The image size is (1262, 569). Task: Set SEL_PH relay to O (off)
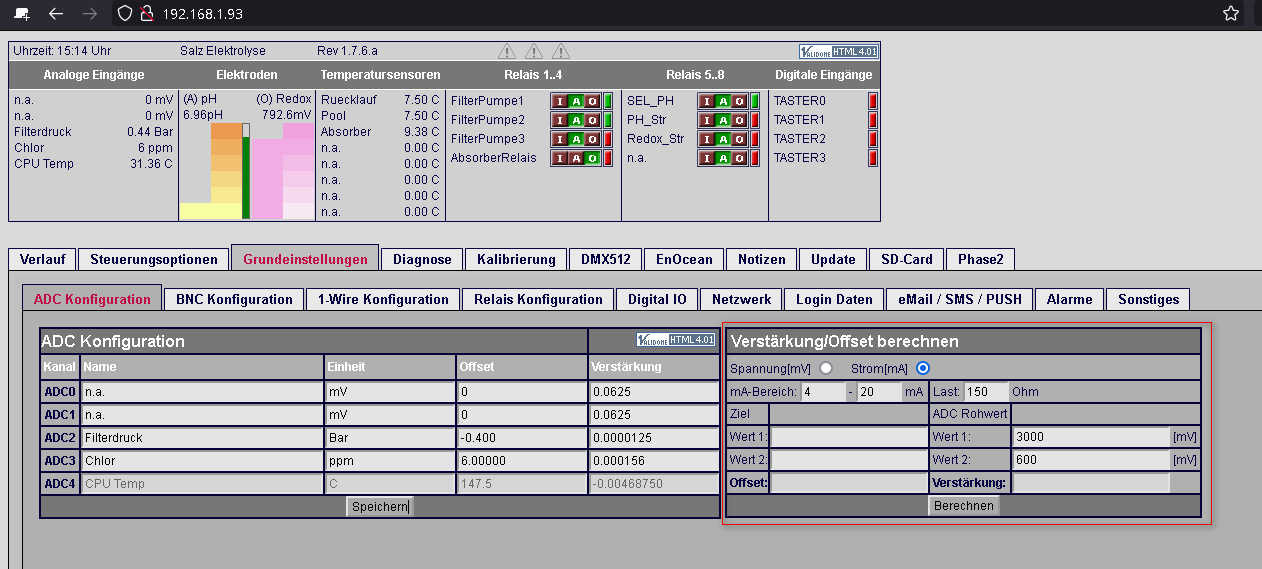(x=740, y=101)
